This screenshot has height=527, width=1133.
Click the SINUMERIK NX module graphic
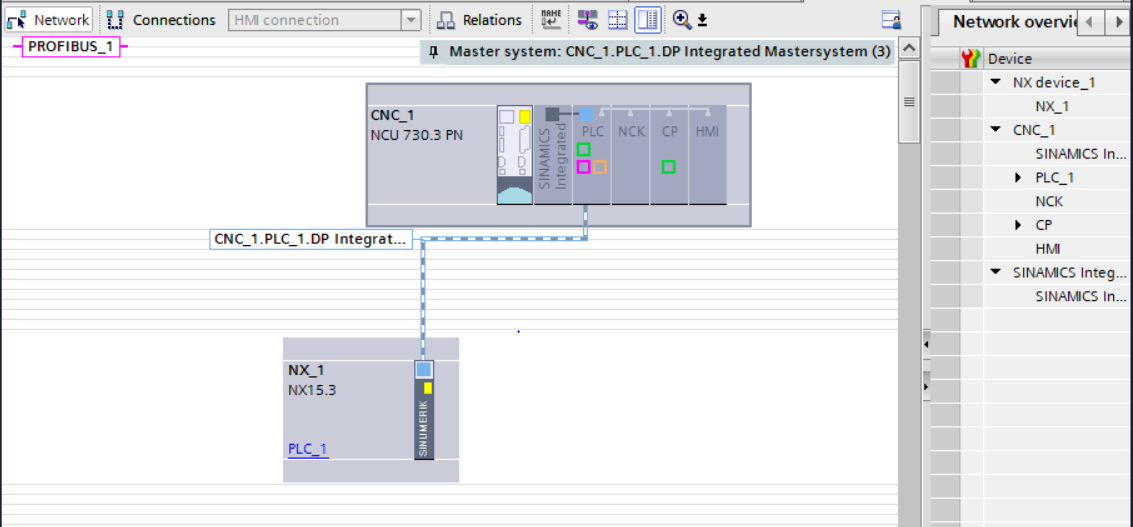(x=424, y=410)
